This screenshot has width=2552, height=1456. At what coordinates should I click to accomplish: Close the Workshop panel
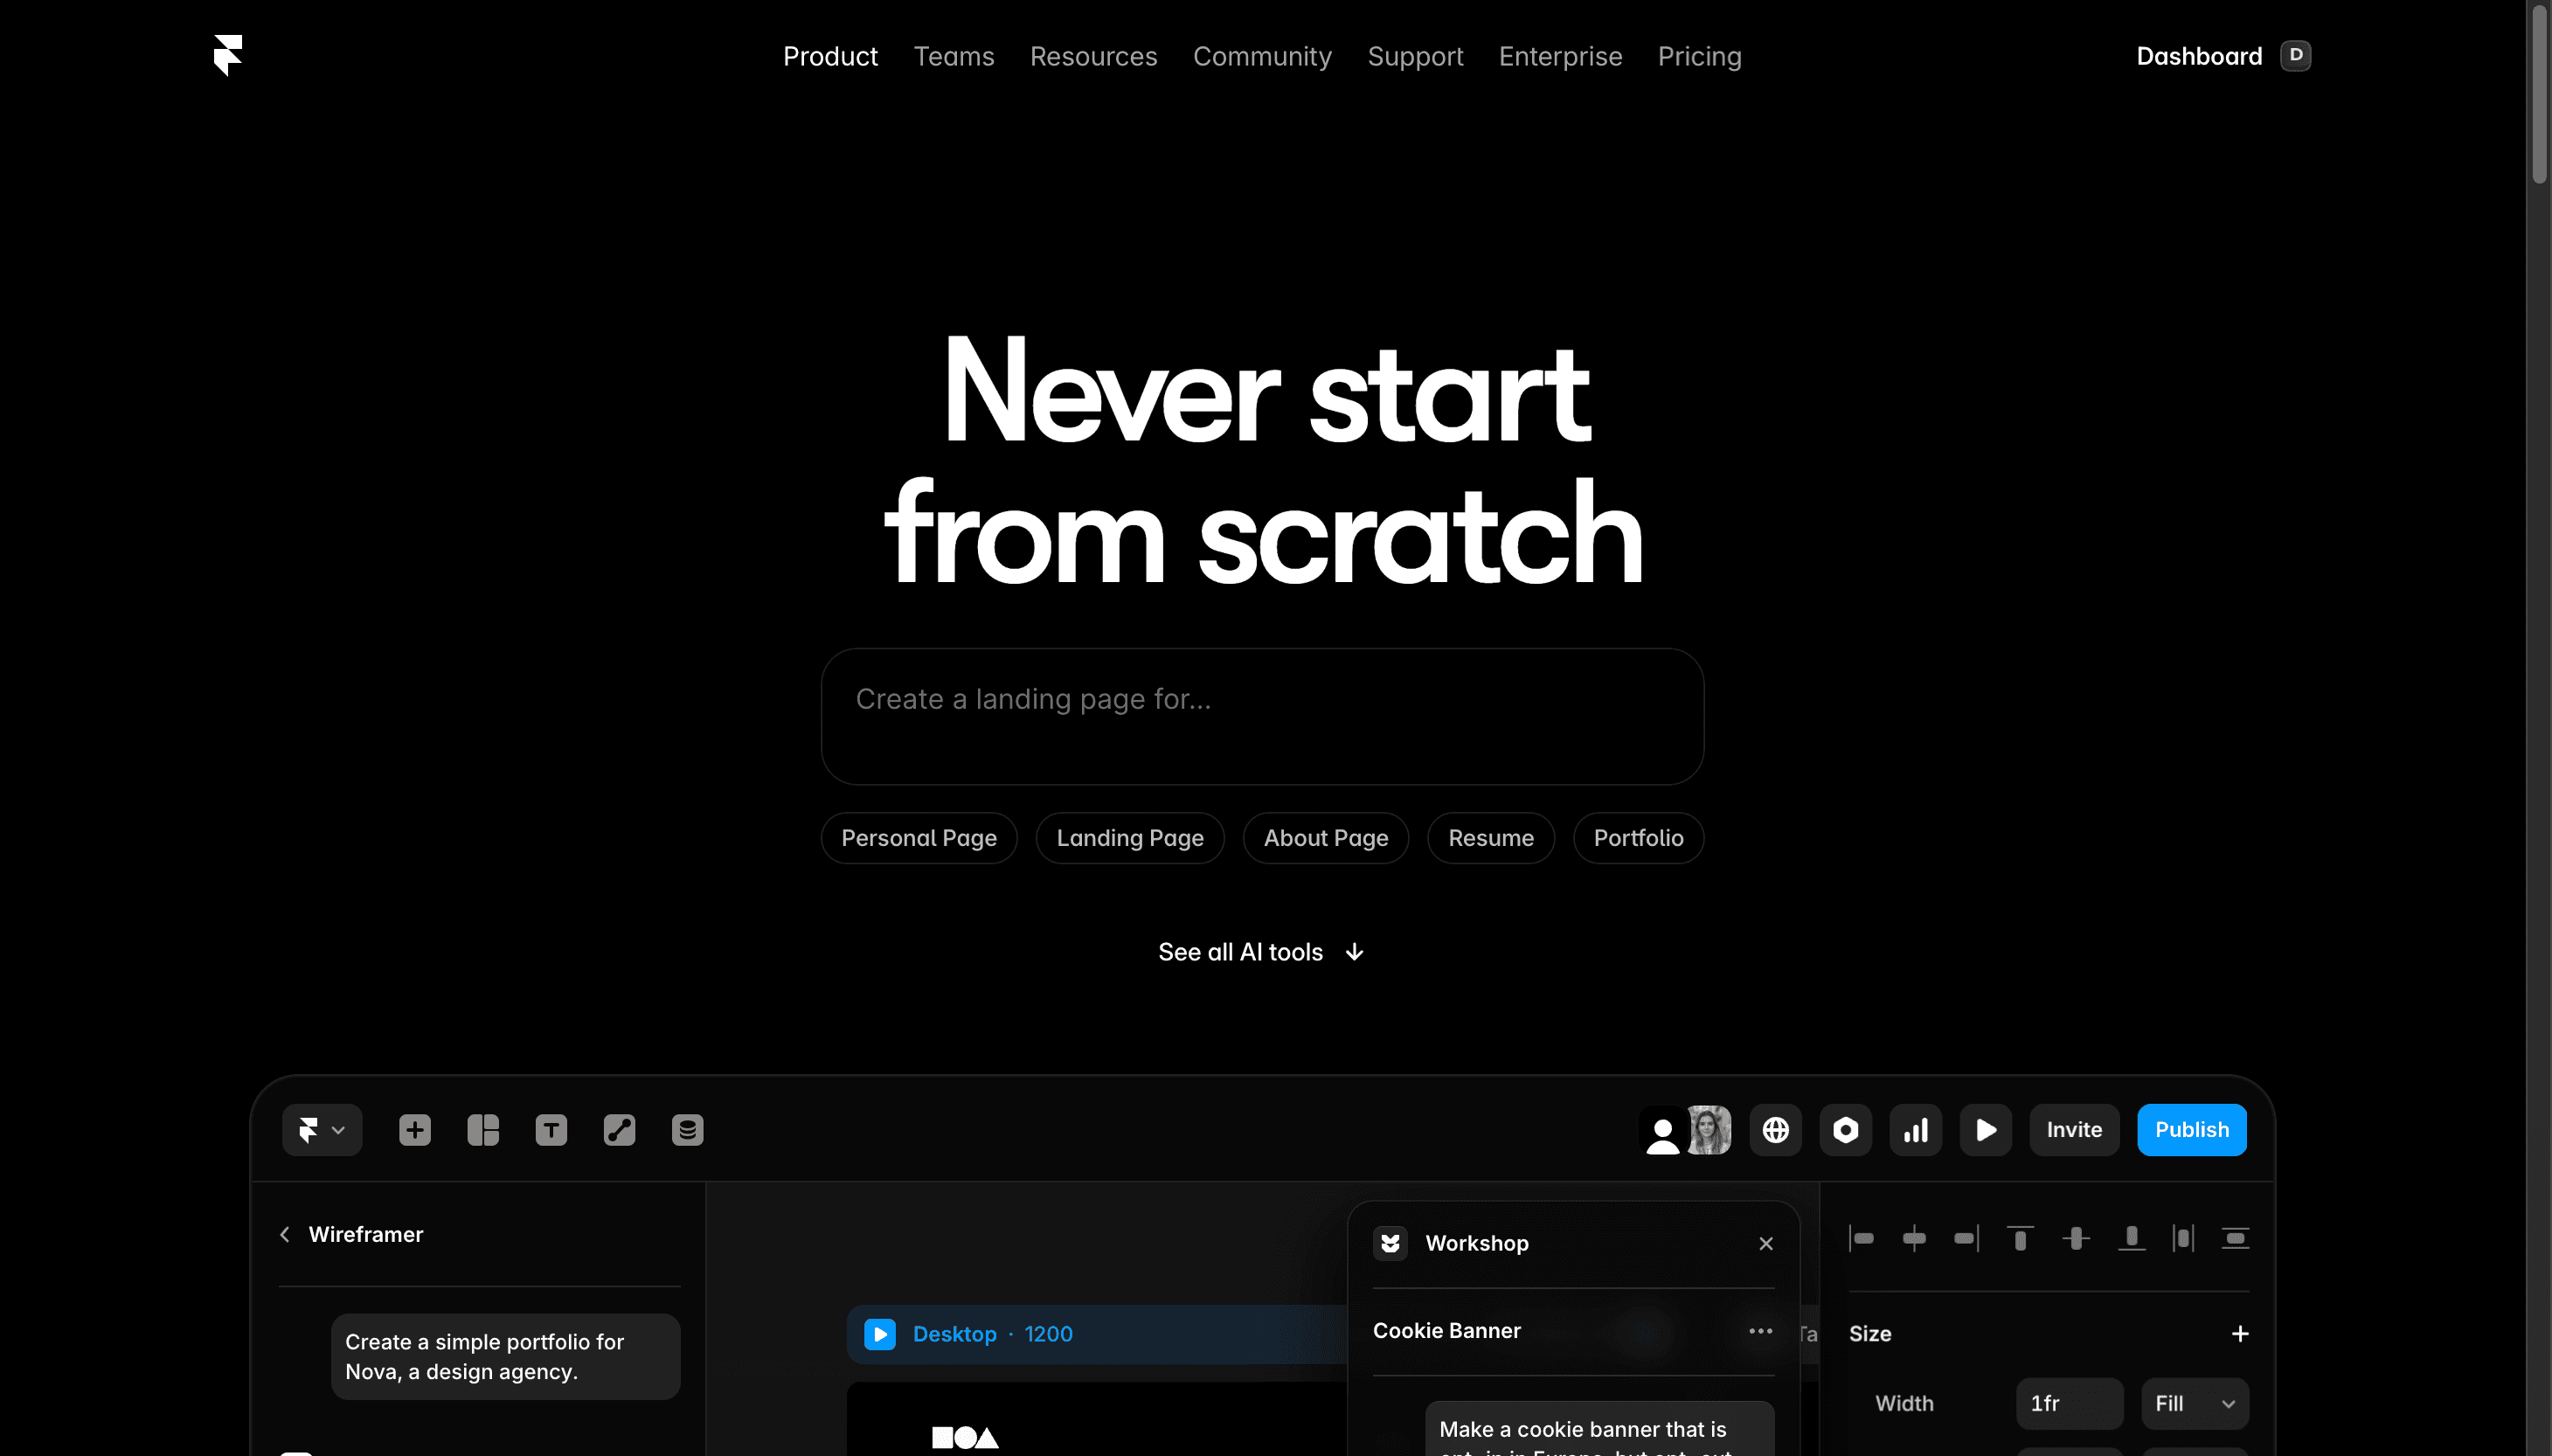(1766, 1243)
